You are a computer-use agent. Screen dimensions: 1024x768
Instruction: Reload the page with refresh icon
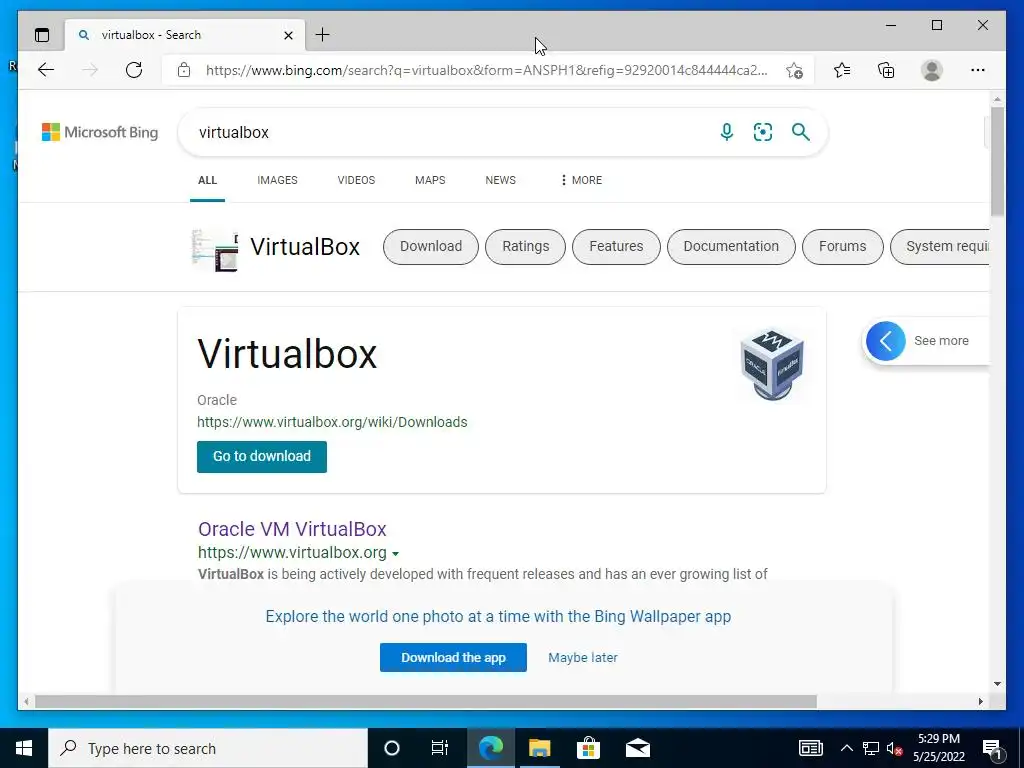(x=134, y=70)
